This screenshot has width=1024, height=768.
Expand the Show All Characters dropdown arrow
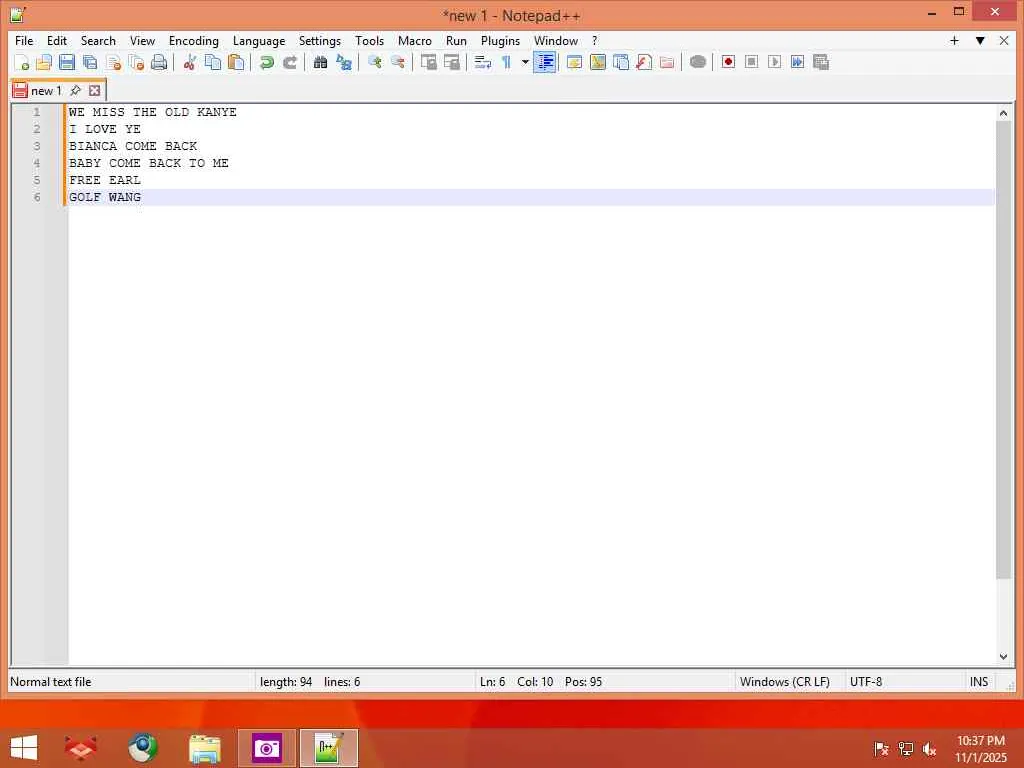pyautogui.click(x=524, y=62)
